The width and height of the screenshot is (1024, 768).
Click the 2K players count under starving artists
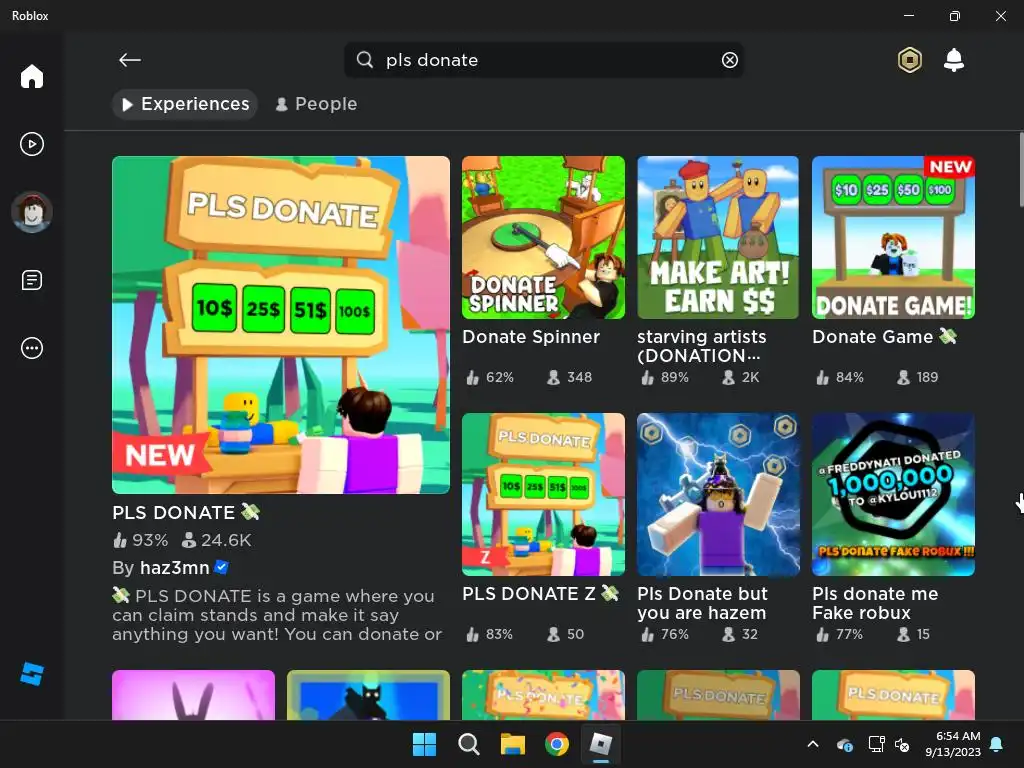[741, 377]
